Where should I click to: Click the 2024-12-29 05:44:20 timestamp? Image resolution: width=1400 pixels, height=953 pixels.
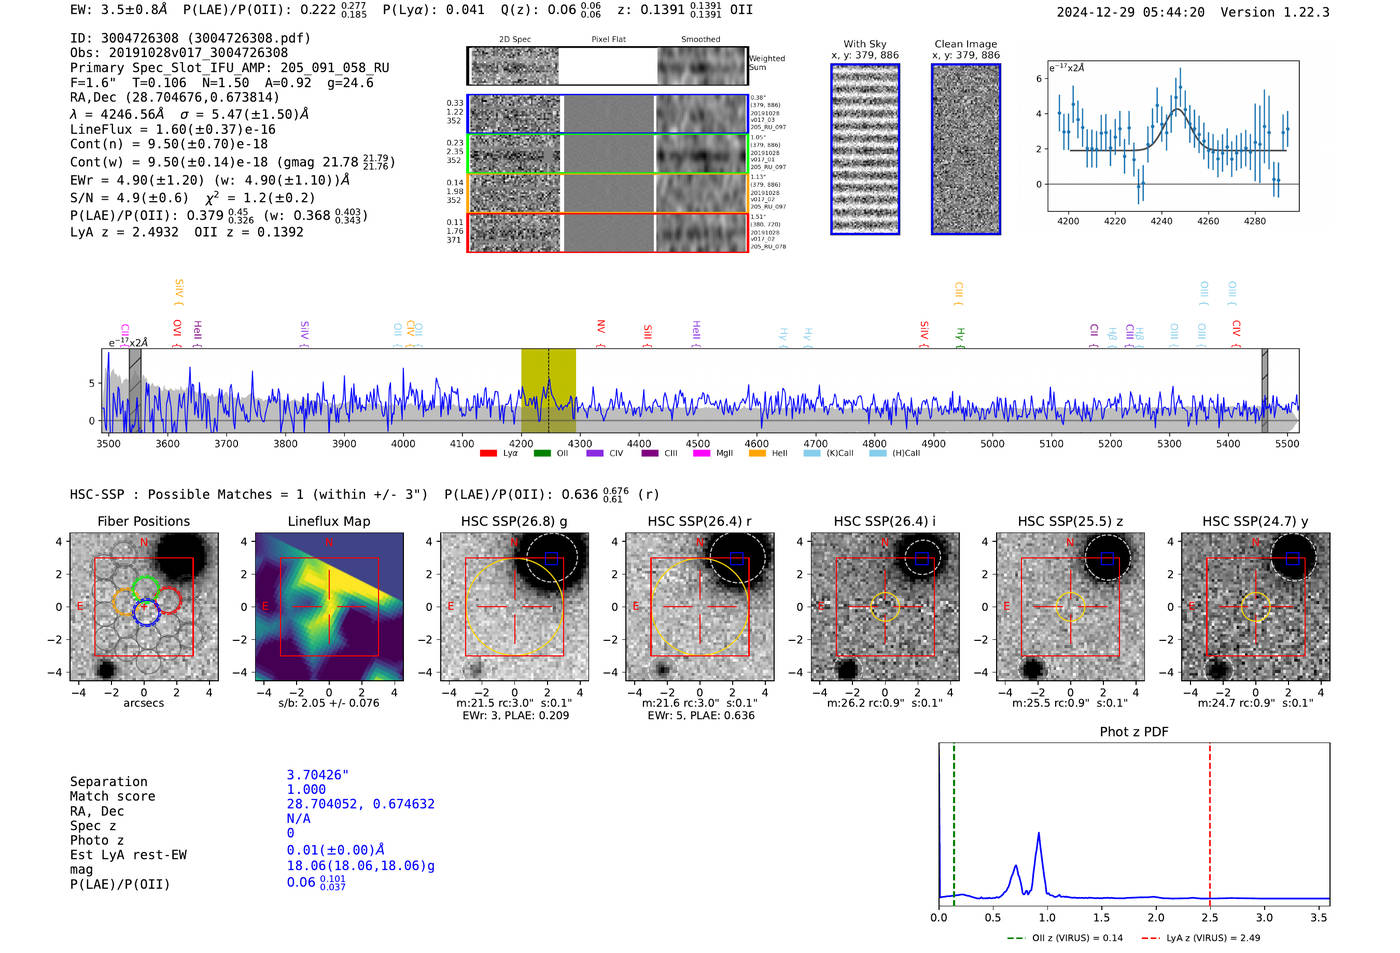[1131, 12]
